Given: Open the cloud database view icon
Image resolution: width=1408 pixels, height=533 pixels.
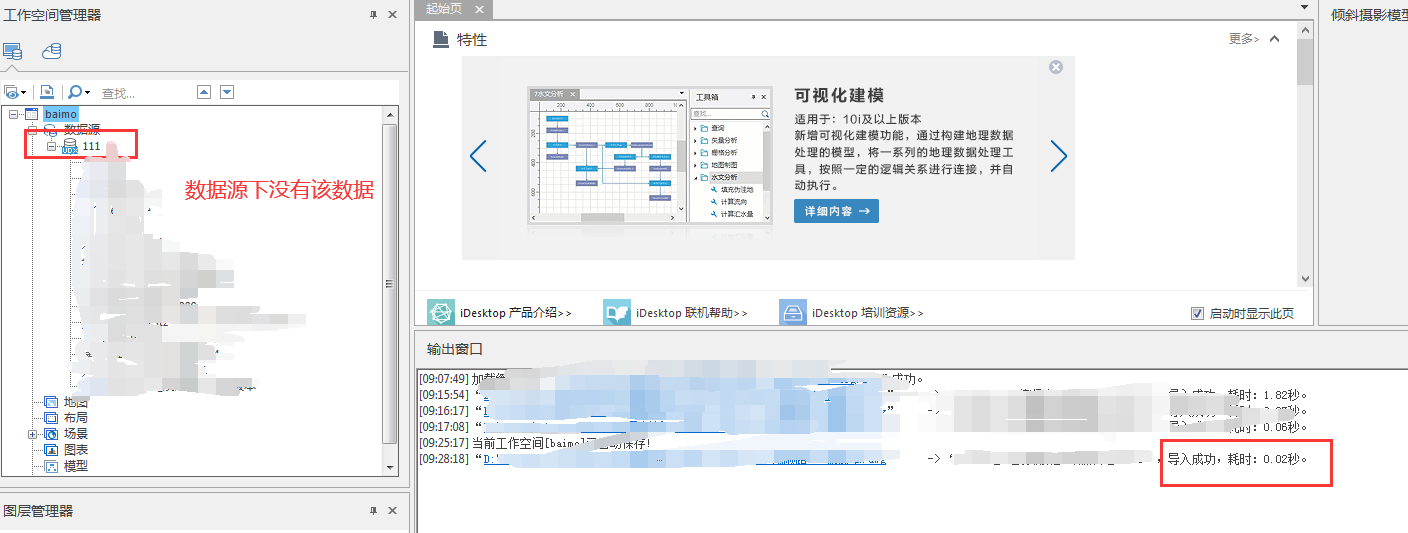Looking at the screenshot, I should [51, 51].
